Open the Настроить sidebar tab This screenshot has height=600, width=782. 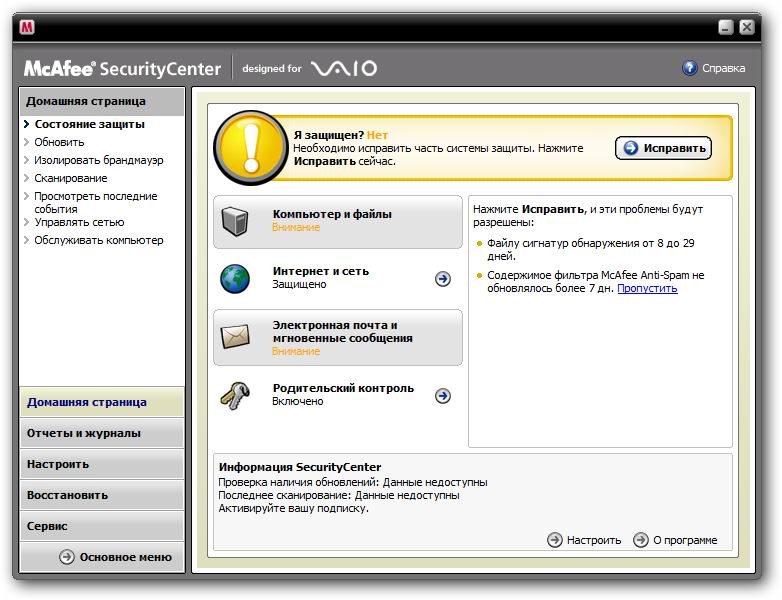(x=102, y=464)
